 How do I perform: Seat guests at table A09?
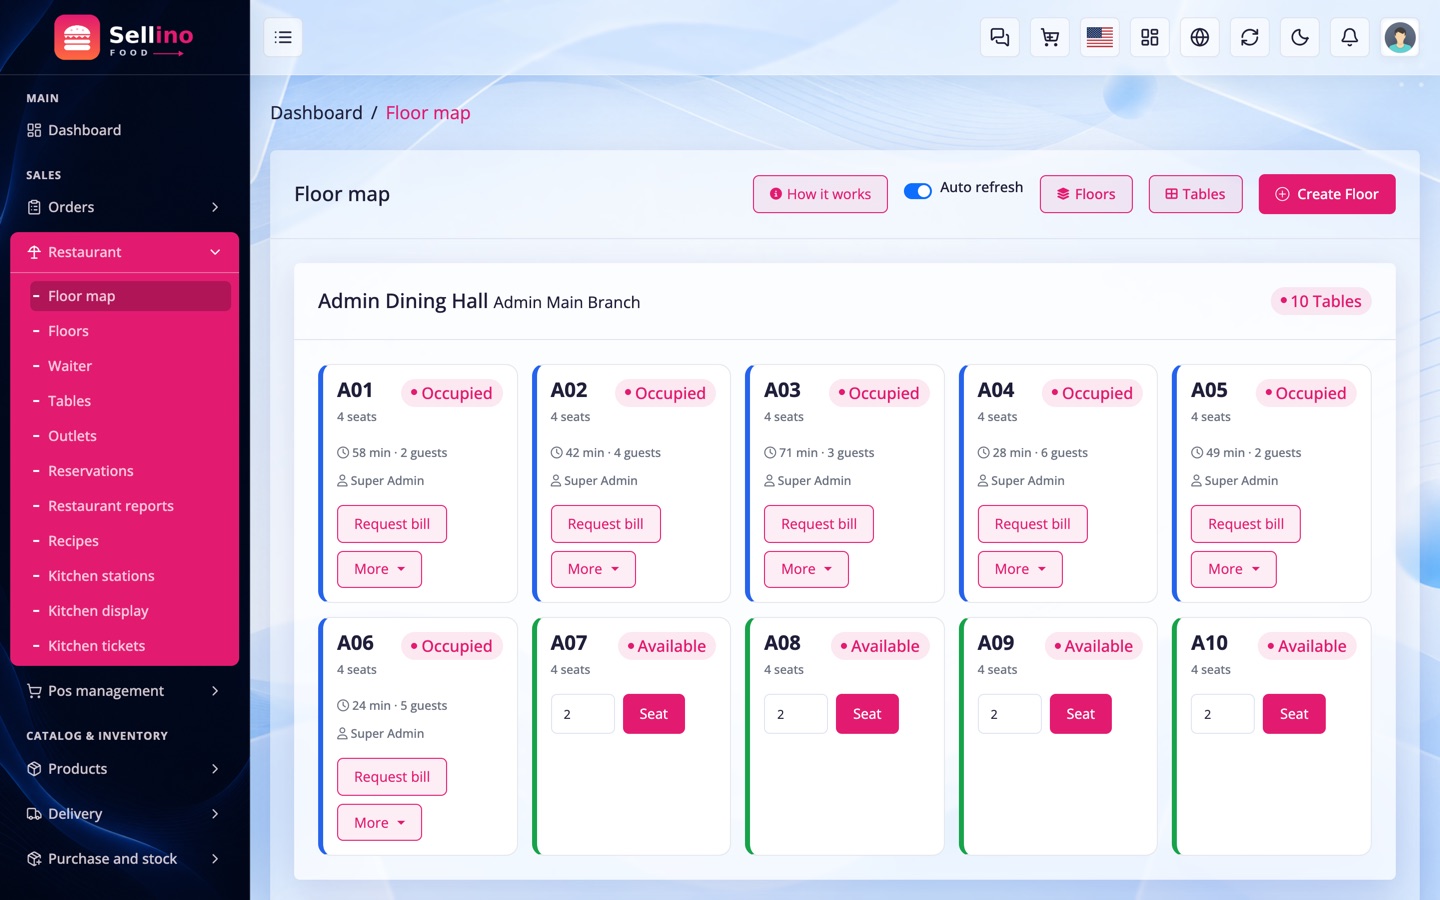tap(1081, 714)
